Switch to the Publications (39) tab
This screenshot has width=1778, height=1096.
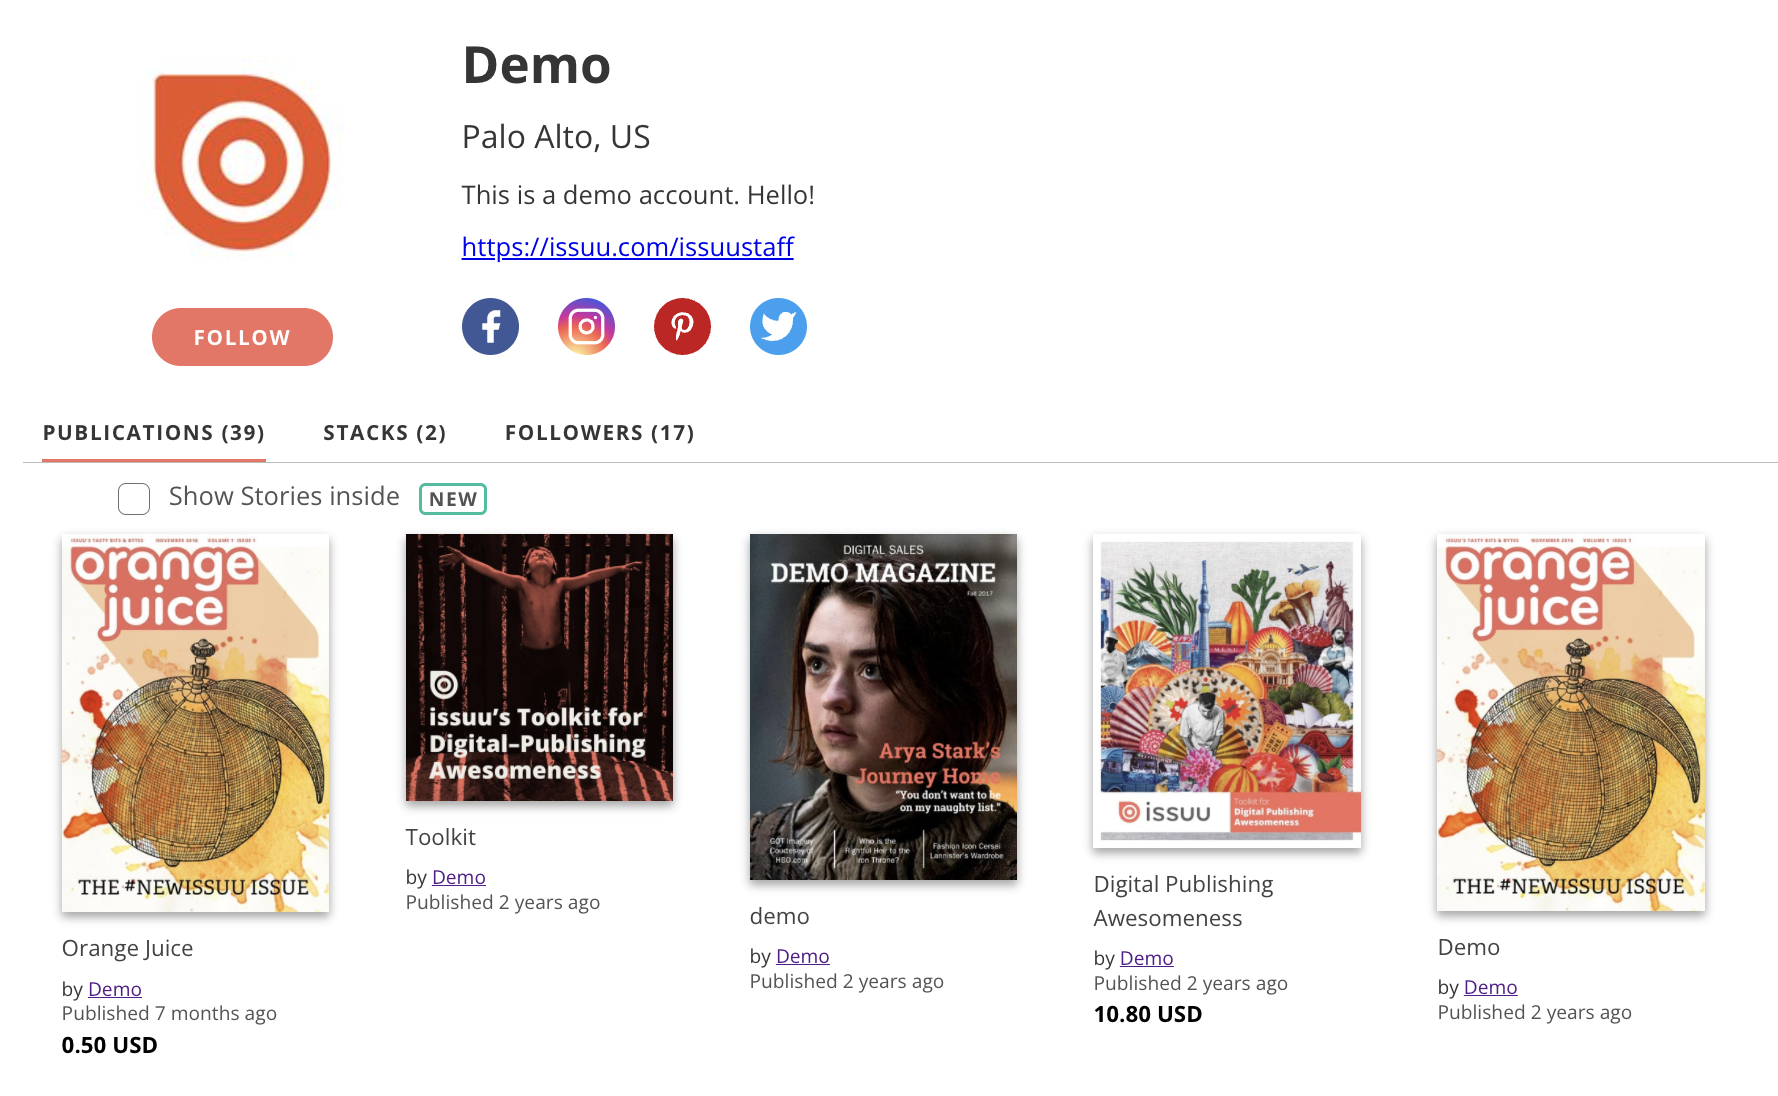click(x=154, y=433)
